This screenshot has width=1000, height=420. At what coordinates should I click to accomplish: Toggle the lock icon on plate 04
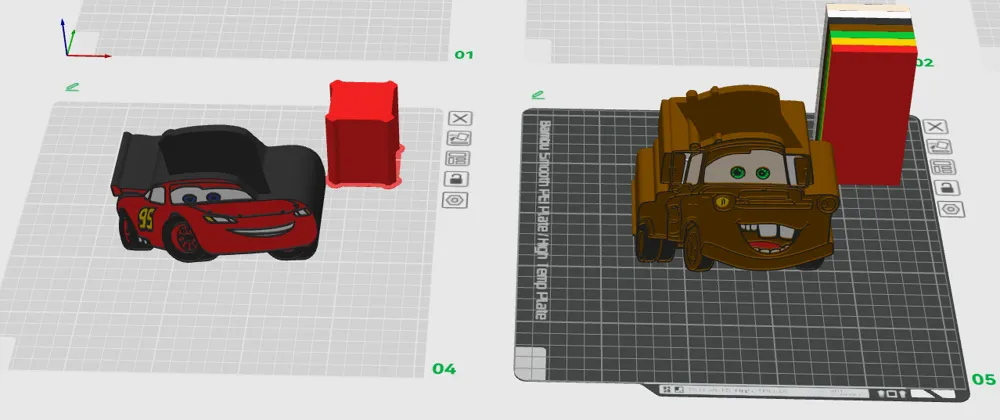pos(456,179)
